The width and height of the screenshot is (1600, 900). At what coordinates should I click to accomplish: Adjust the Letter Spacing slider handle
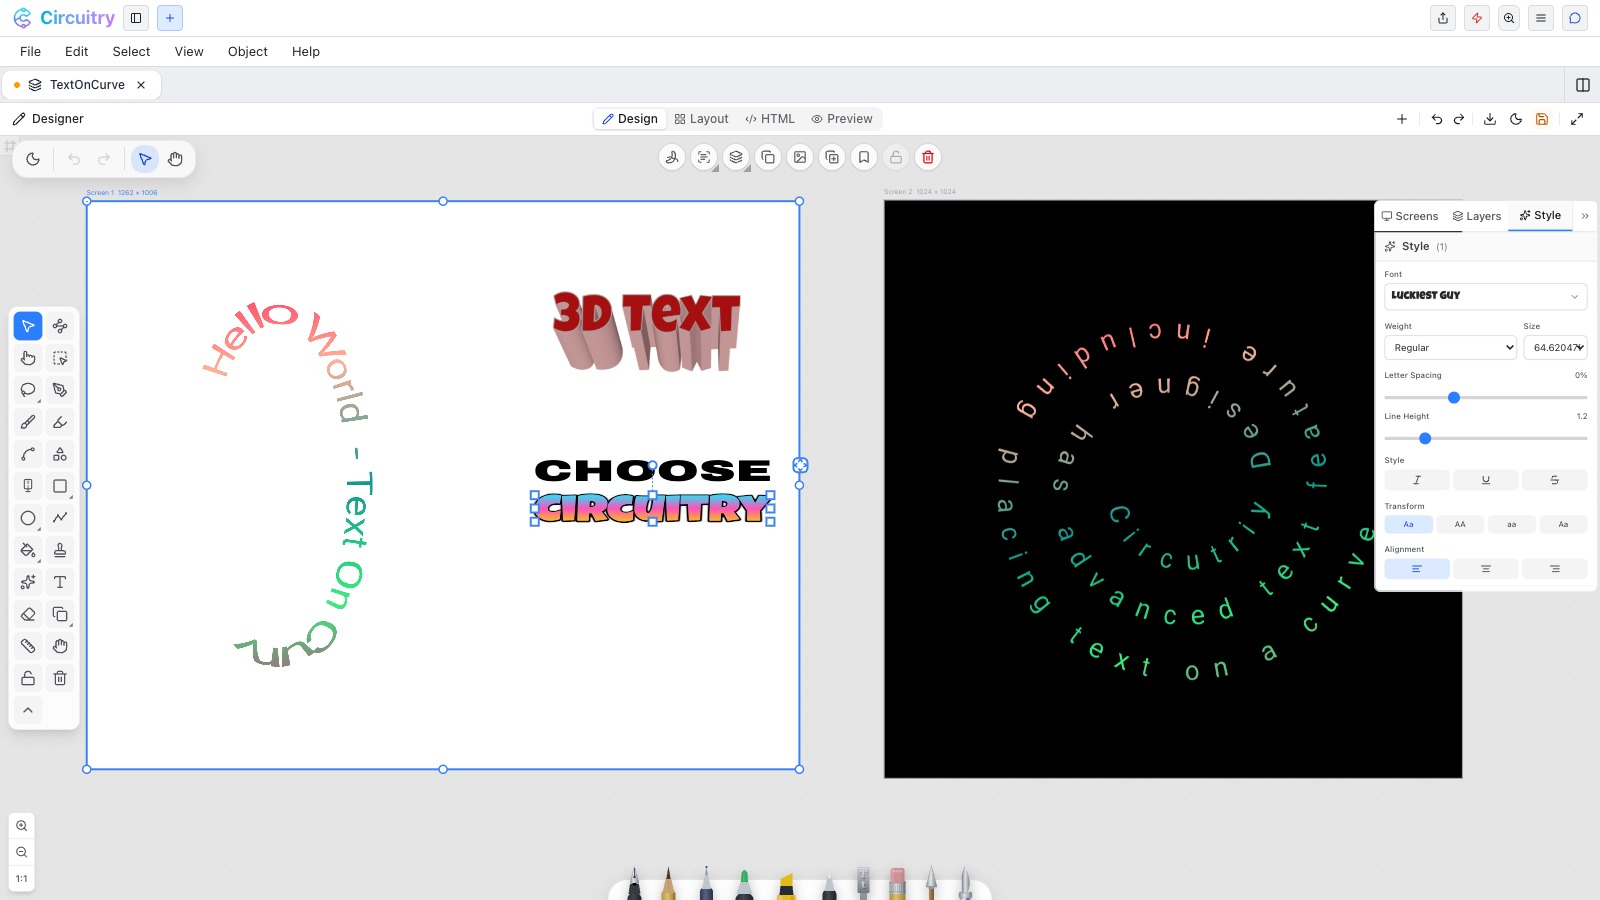click(1454, 398)
